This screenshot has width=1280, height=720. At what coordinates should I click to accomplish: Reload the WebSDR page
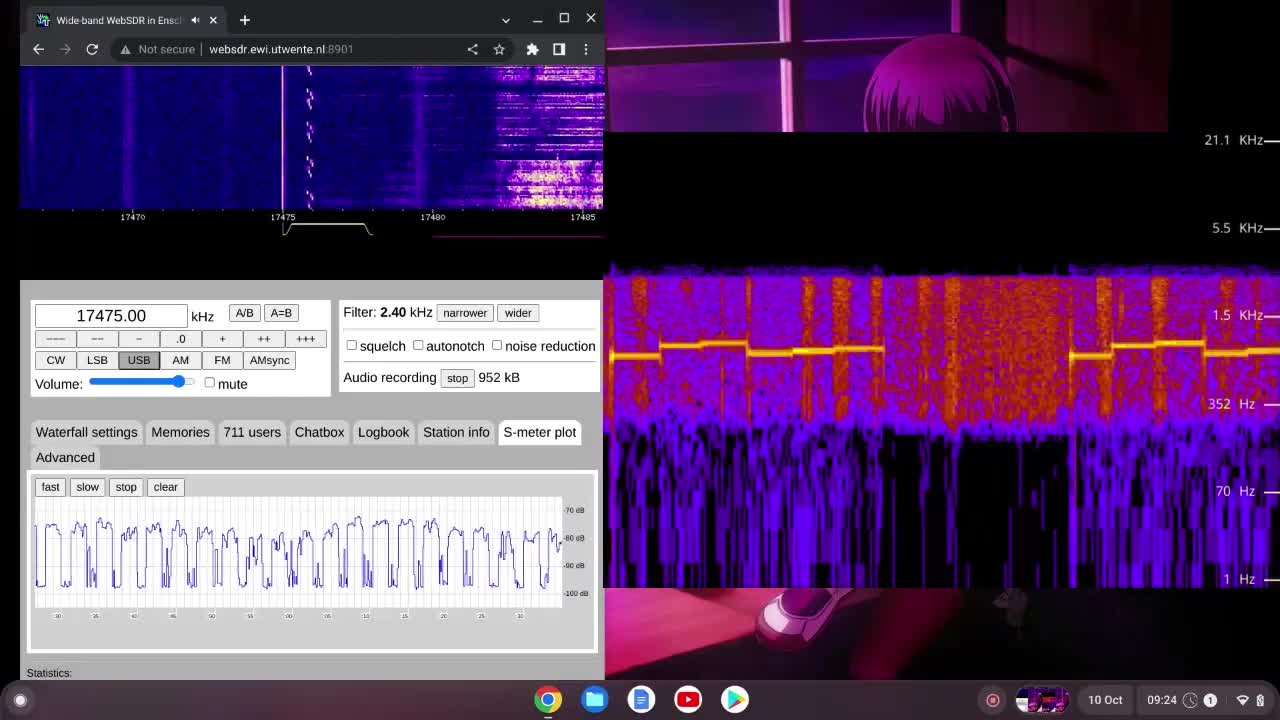click(x=92, y=49)
